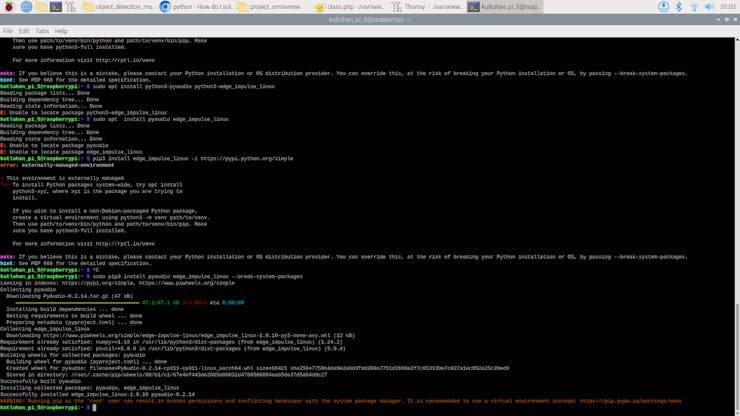
Task: Switch to object_detection_mo... folder window
Action: point(118,7)
